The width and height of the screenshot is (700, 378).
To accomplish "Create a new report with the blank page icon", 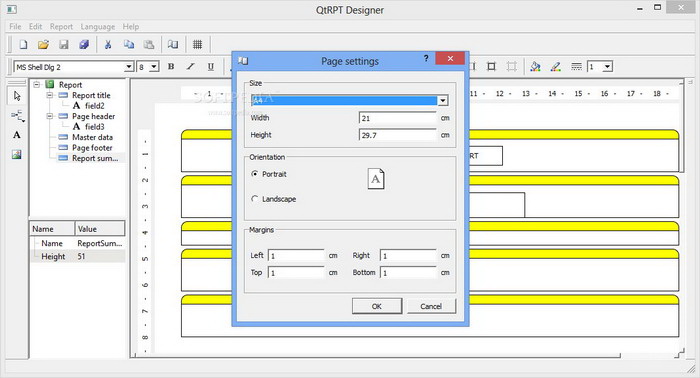I will tap(23, 44).
